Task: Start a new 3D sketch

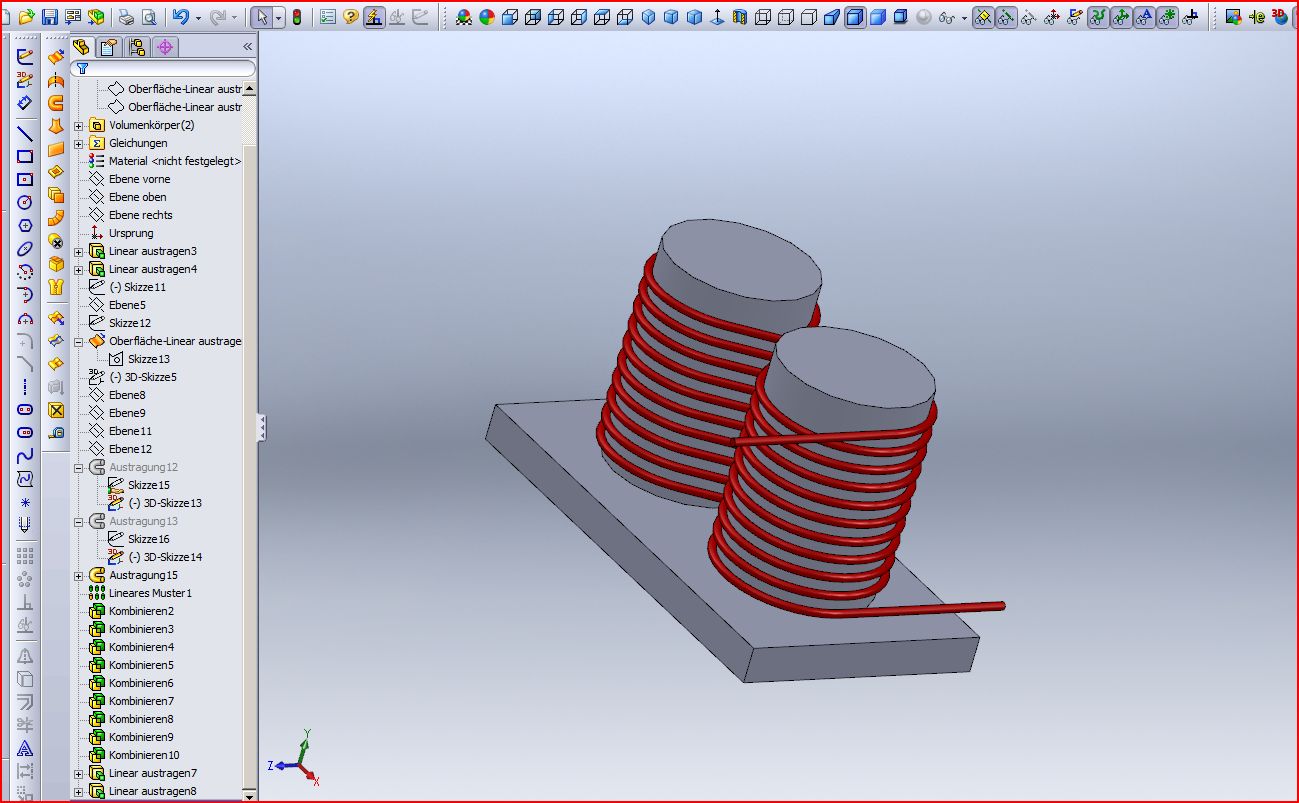Action: pyautogui.click(x=25, y=80)
